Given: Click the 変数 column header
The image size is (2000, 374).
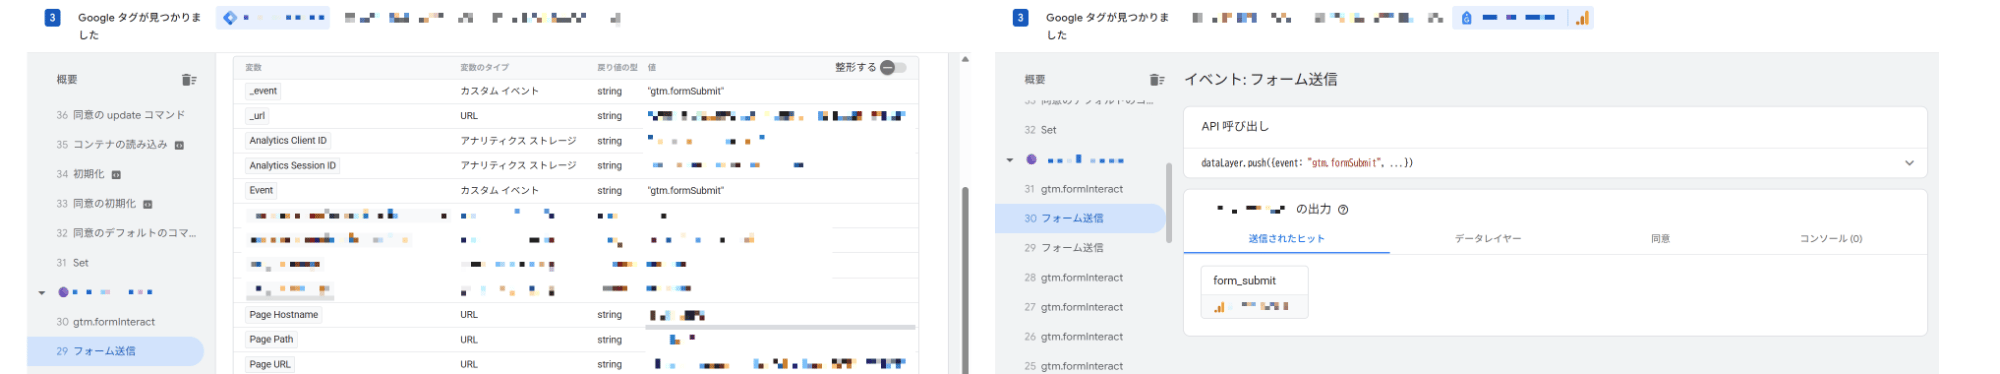Looking at the screenshot, I should coord(253,68).
